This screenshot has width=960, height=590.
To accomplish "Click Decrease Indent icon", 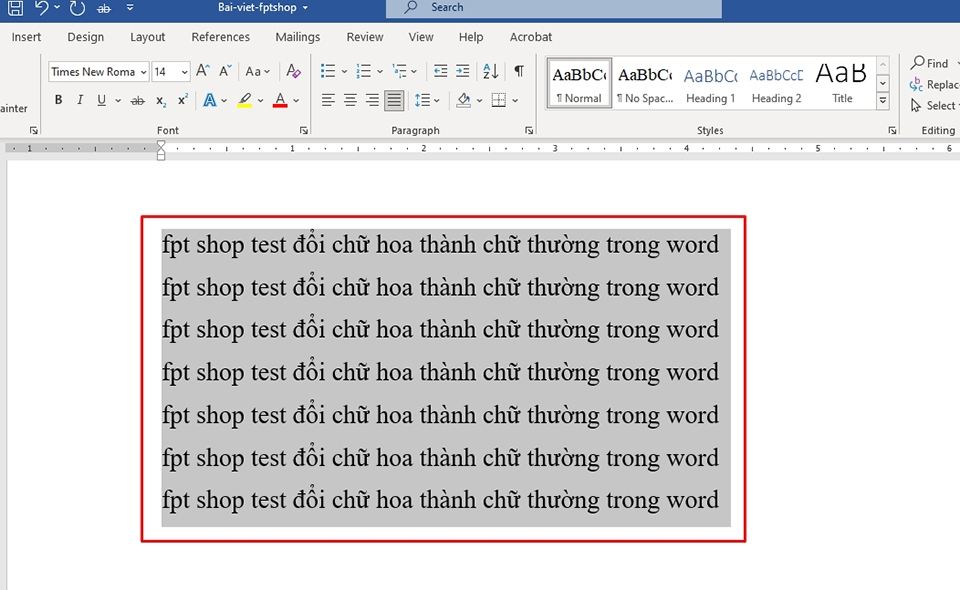I will tap(440, 71).
